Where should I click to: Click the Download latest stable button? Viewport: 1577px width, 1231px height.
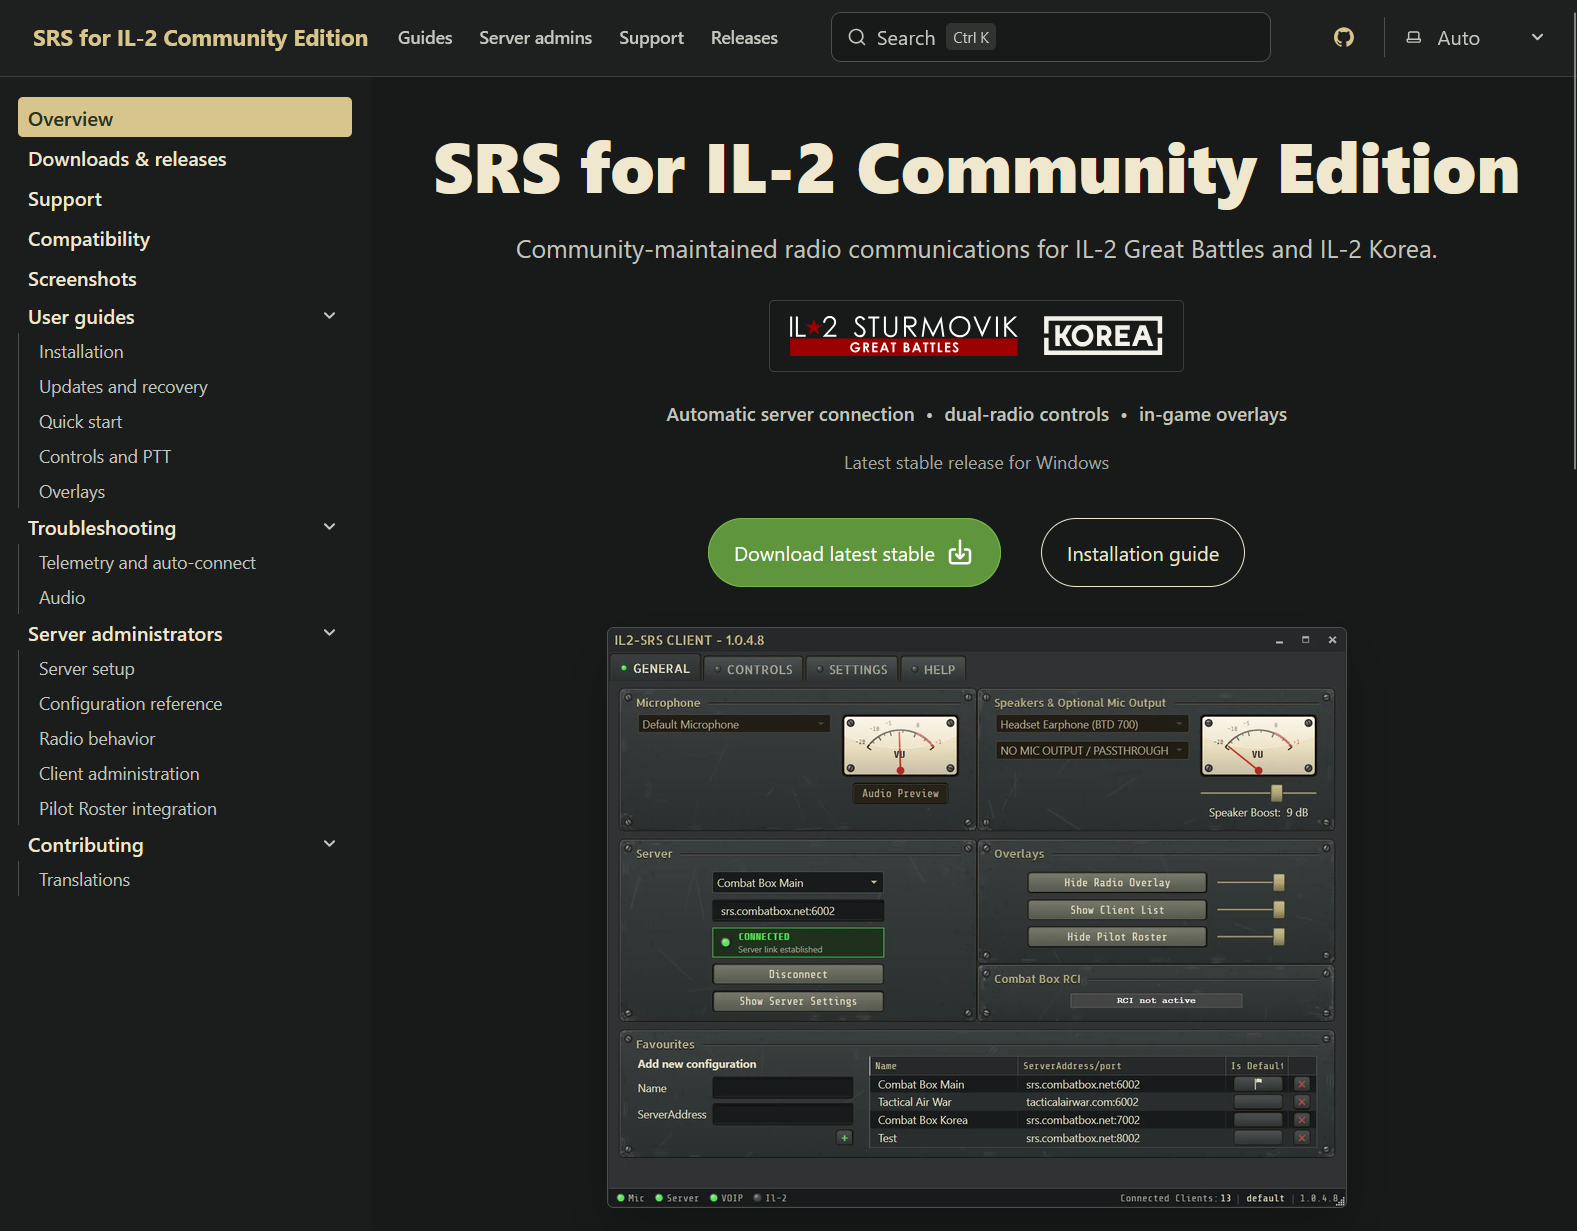point(854,553)
